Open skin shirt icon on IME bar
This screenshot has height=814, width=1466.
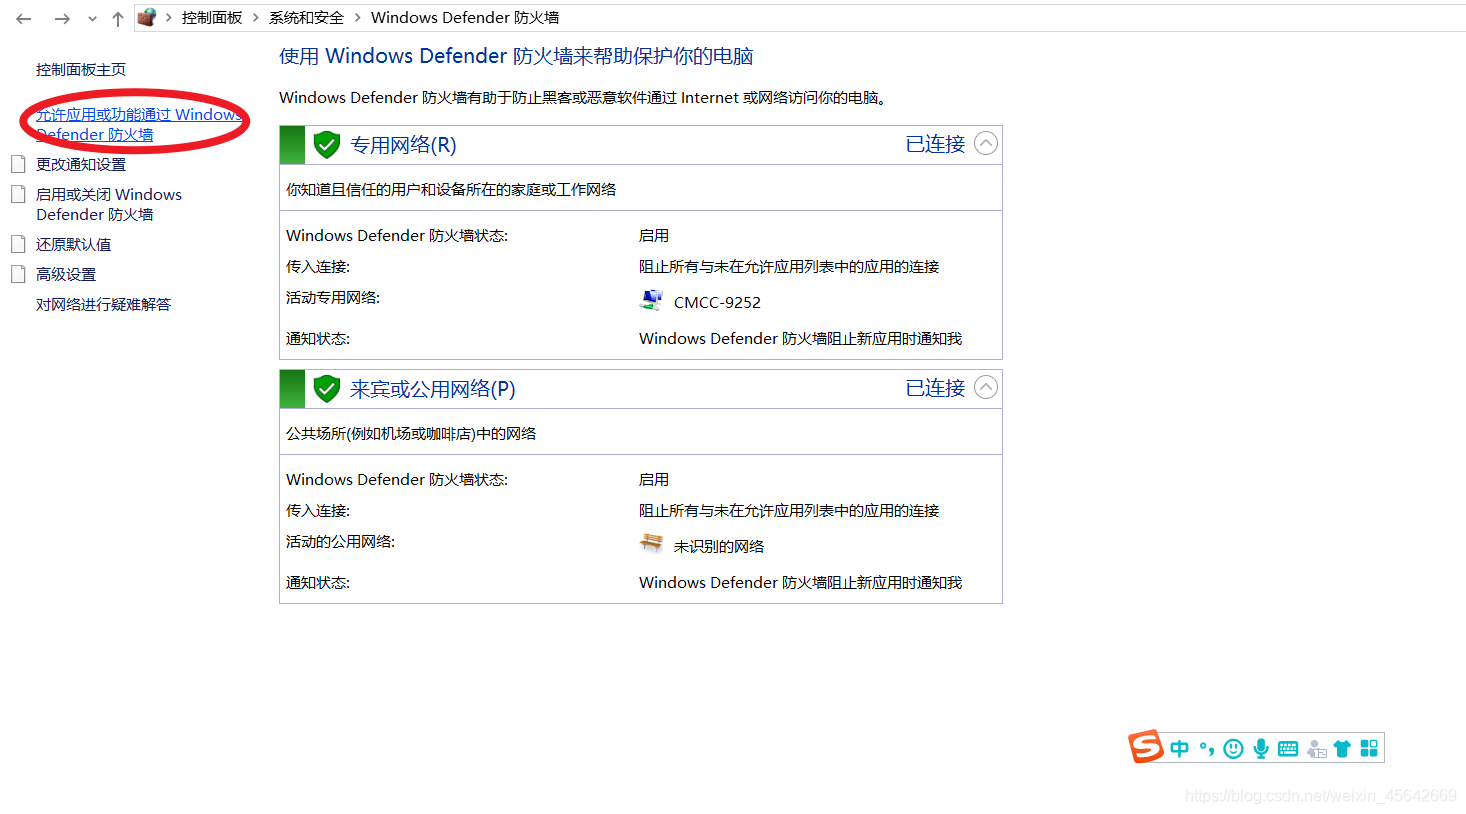(x=1342, y=749)
